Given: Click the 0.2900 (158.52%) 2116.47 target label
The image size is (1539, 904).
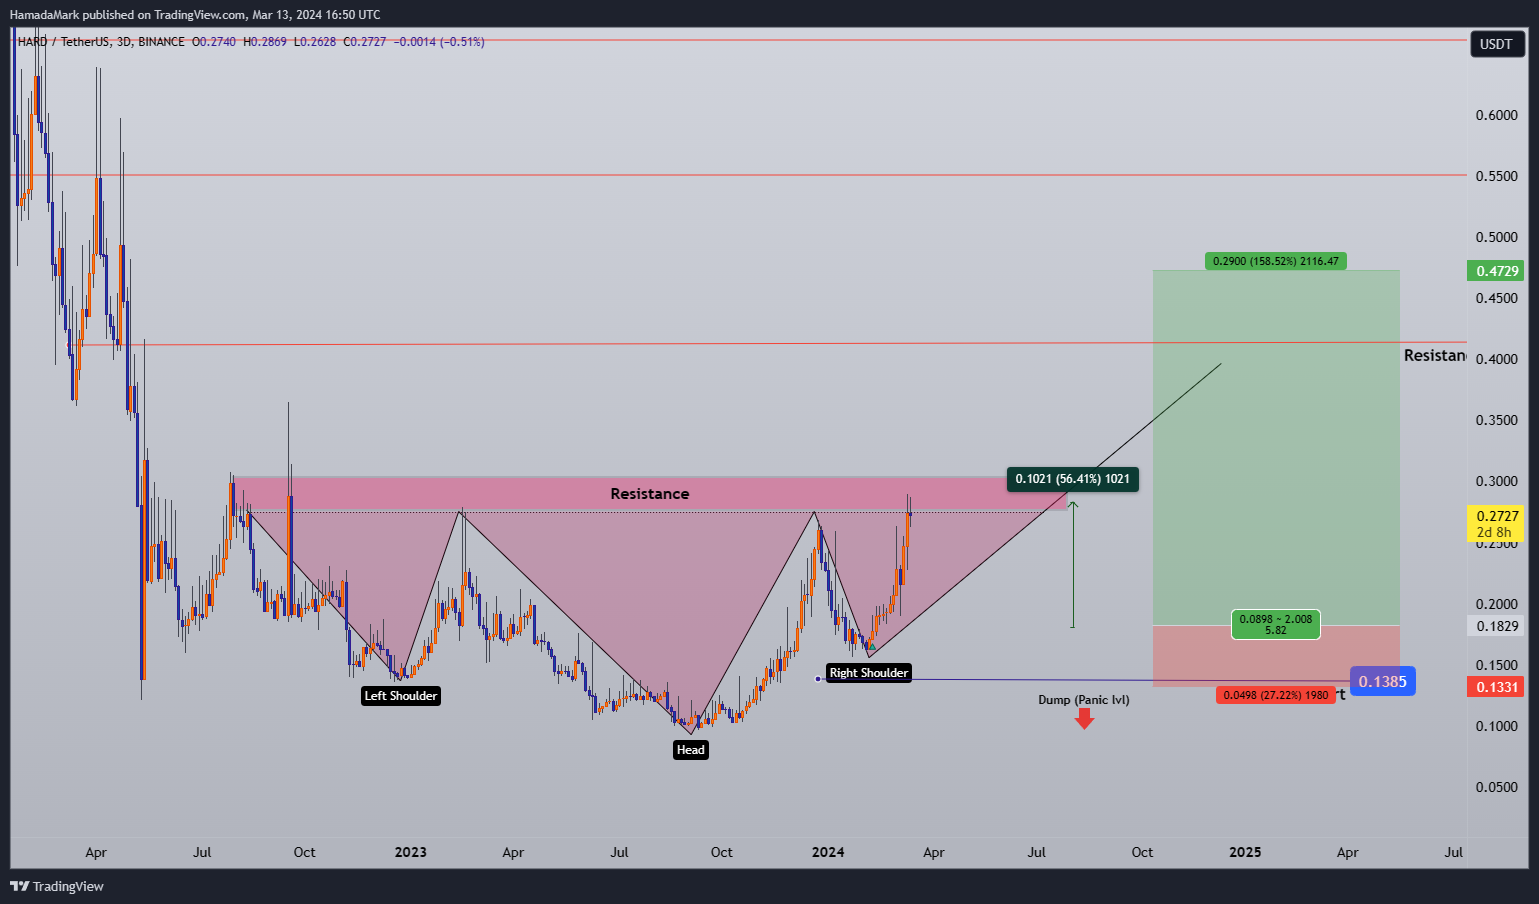Looking at the screenshot, I should pyautogui.click(x=1276, y=261).
